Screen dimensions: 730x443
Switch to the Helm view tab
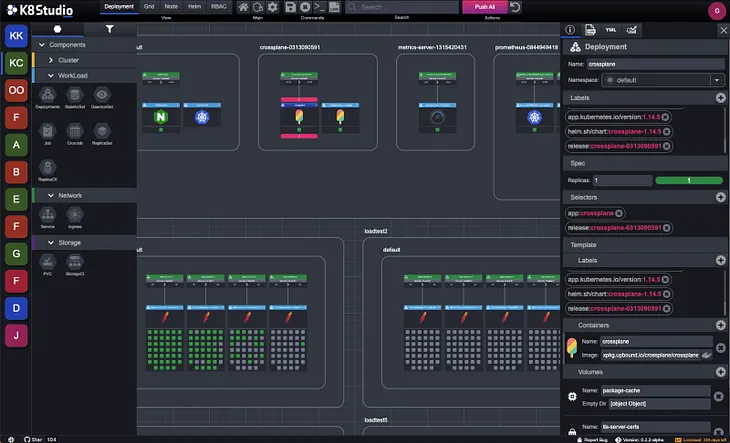click(x=195, y=7)
